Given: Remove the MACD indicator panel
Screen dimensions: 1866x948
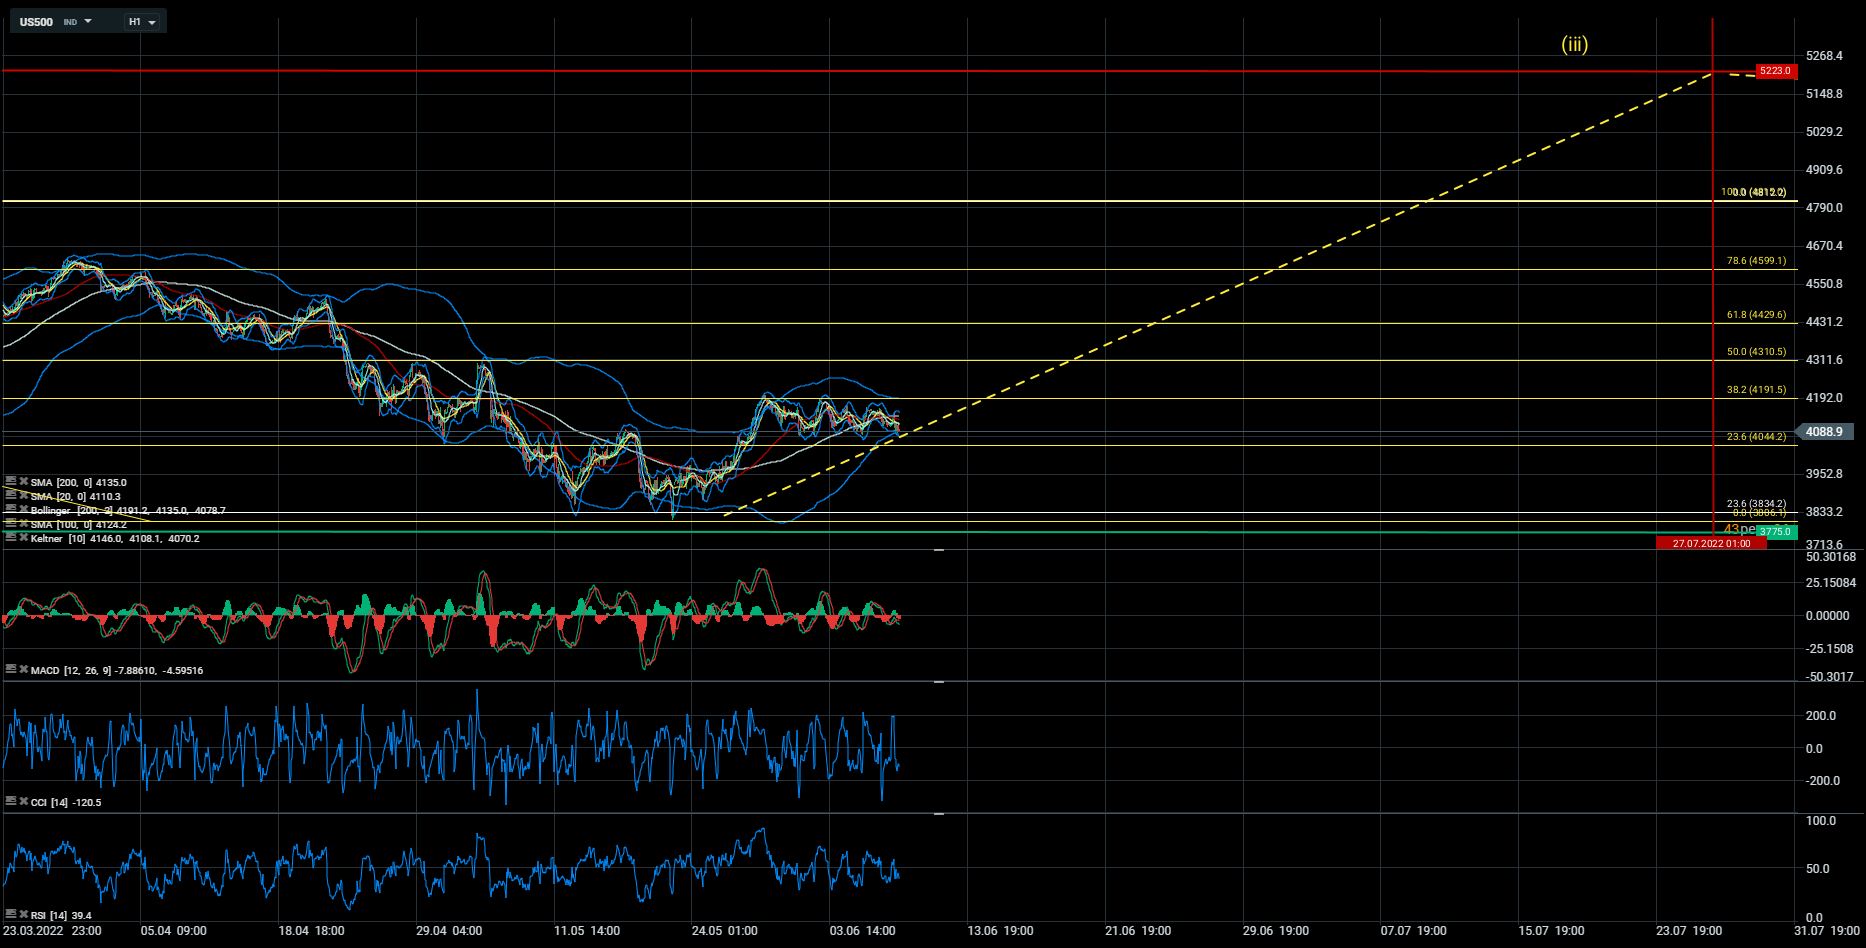Looking at the screenshot, I should pos(23,670).
